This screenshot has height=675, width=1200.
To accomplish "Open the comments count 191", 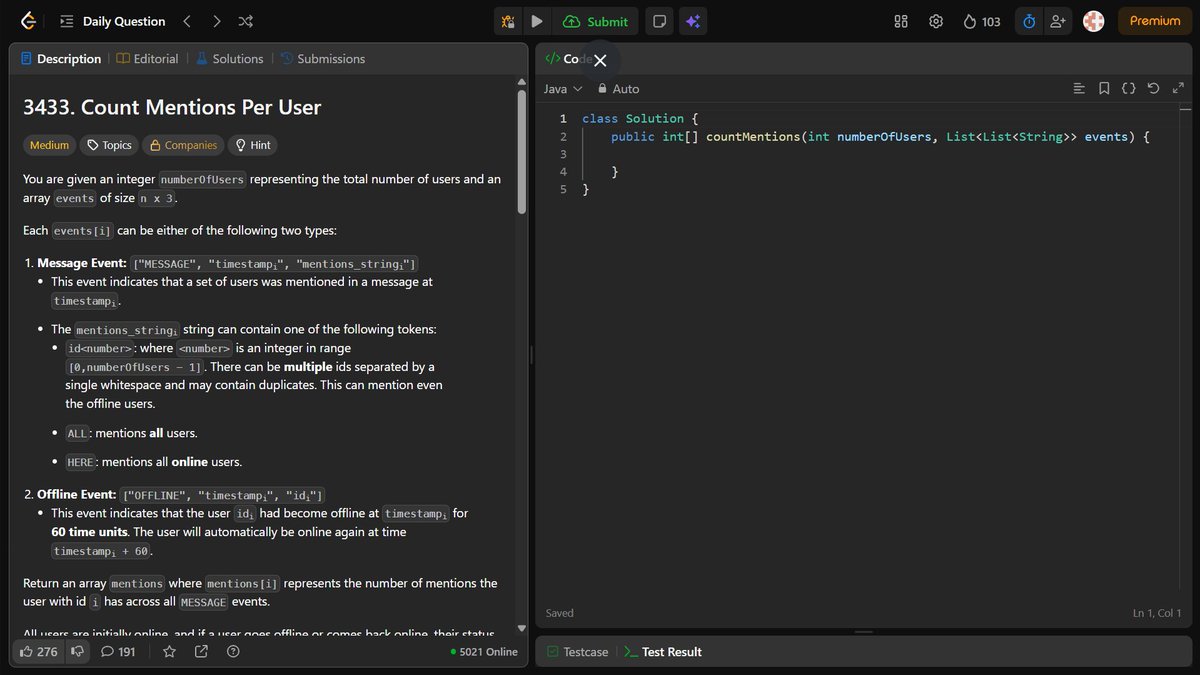I will (118, 652).
